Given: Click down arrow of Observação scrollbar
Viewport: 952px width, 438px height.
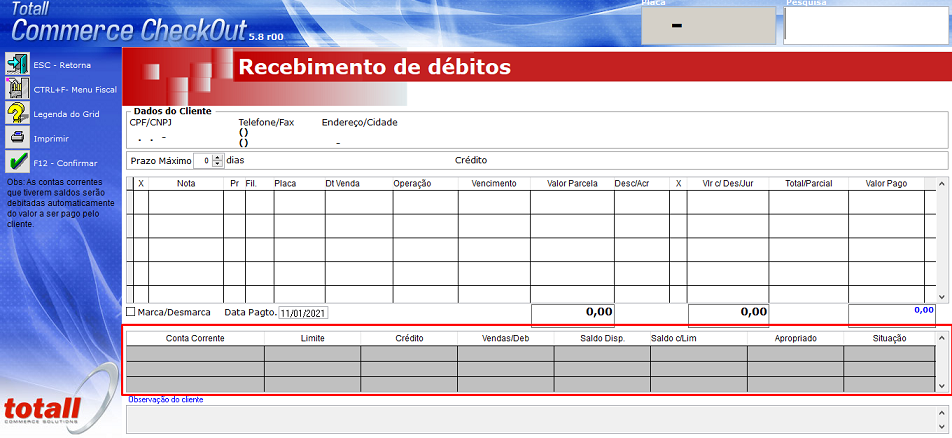Looking at the screenshot, I should point(942,427).
